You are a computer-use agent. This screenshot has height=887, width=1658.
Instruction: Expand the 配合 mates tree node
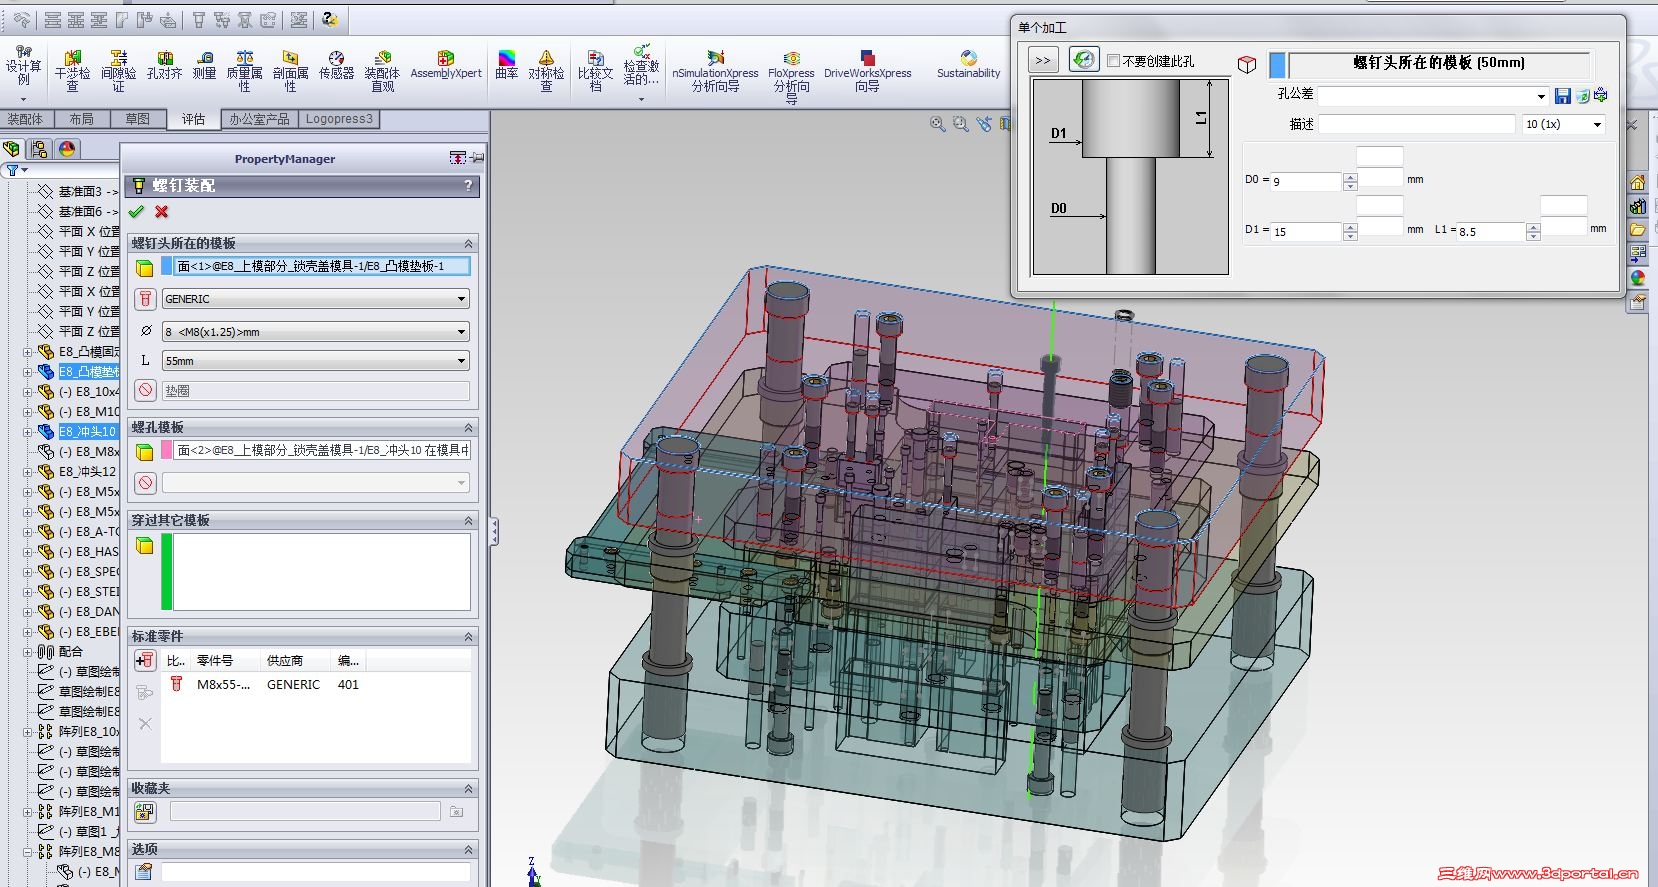tap(28, 652)
